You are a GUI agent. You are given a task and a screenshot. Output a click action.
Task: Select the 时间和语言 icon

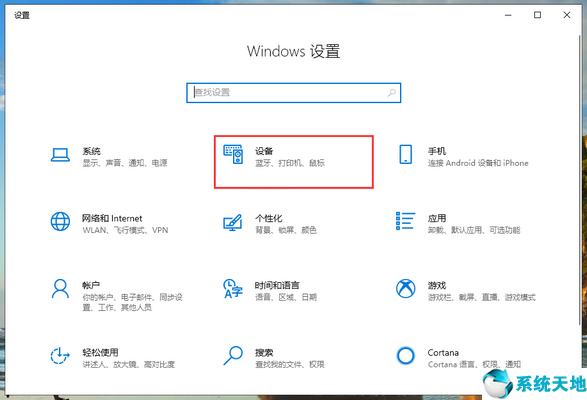tap(233, 289)
